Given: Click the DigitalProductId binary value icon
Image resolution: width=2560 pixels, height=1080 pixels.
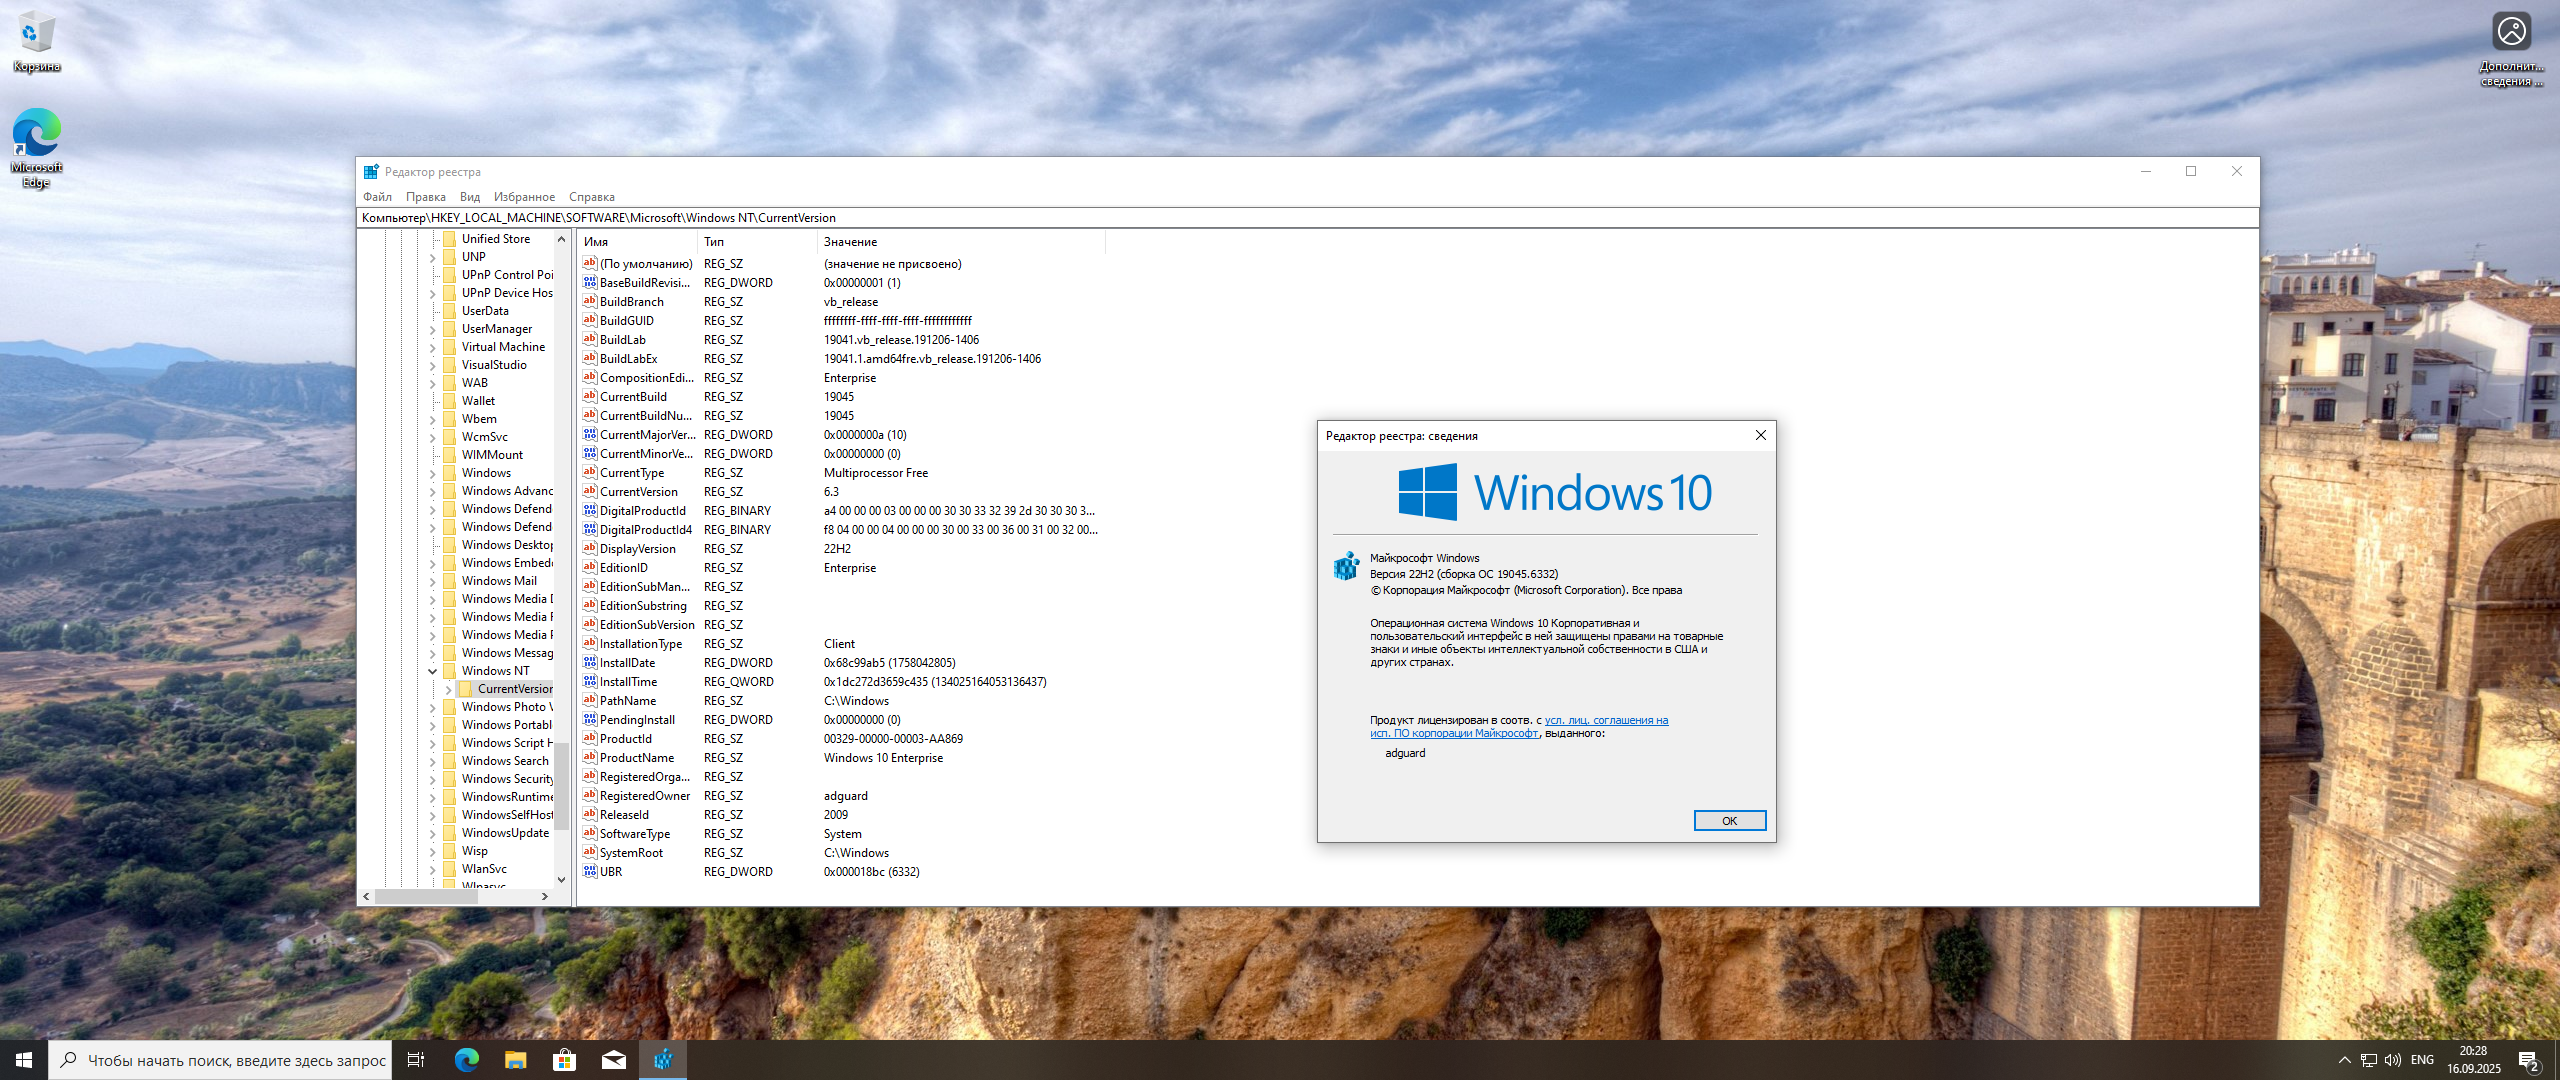Looking at the screenshot, I should click(x=590, y=511).
